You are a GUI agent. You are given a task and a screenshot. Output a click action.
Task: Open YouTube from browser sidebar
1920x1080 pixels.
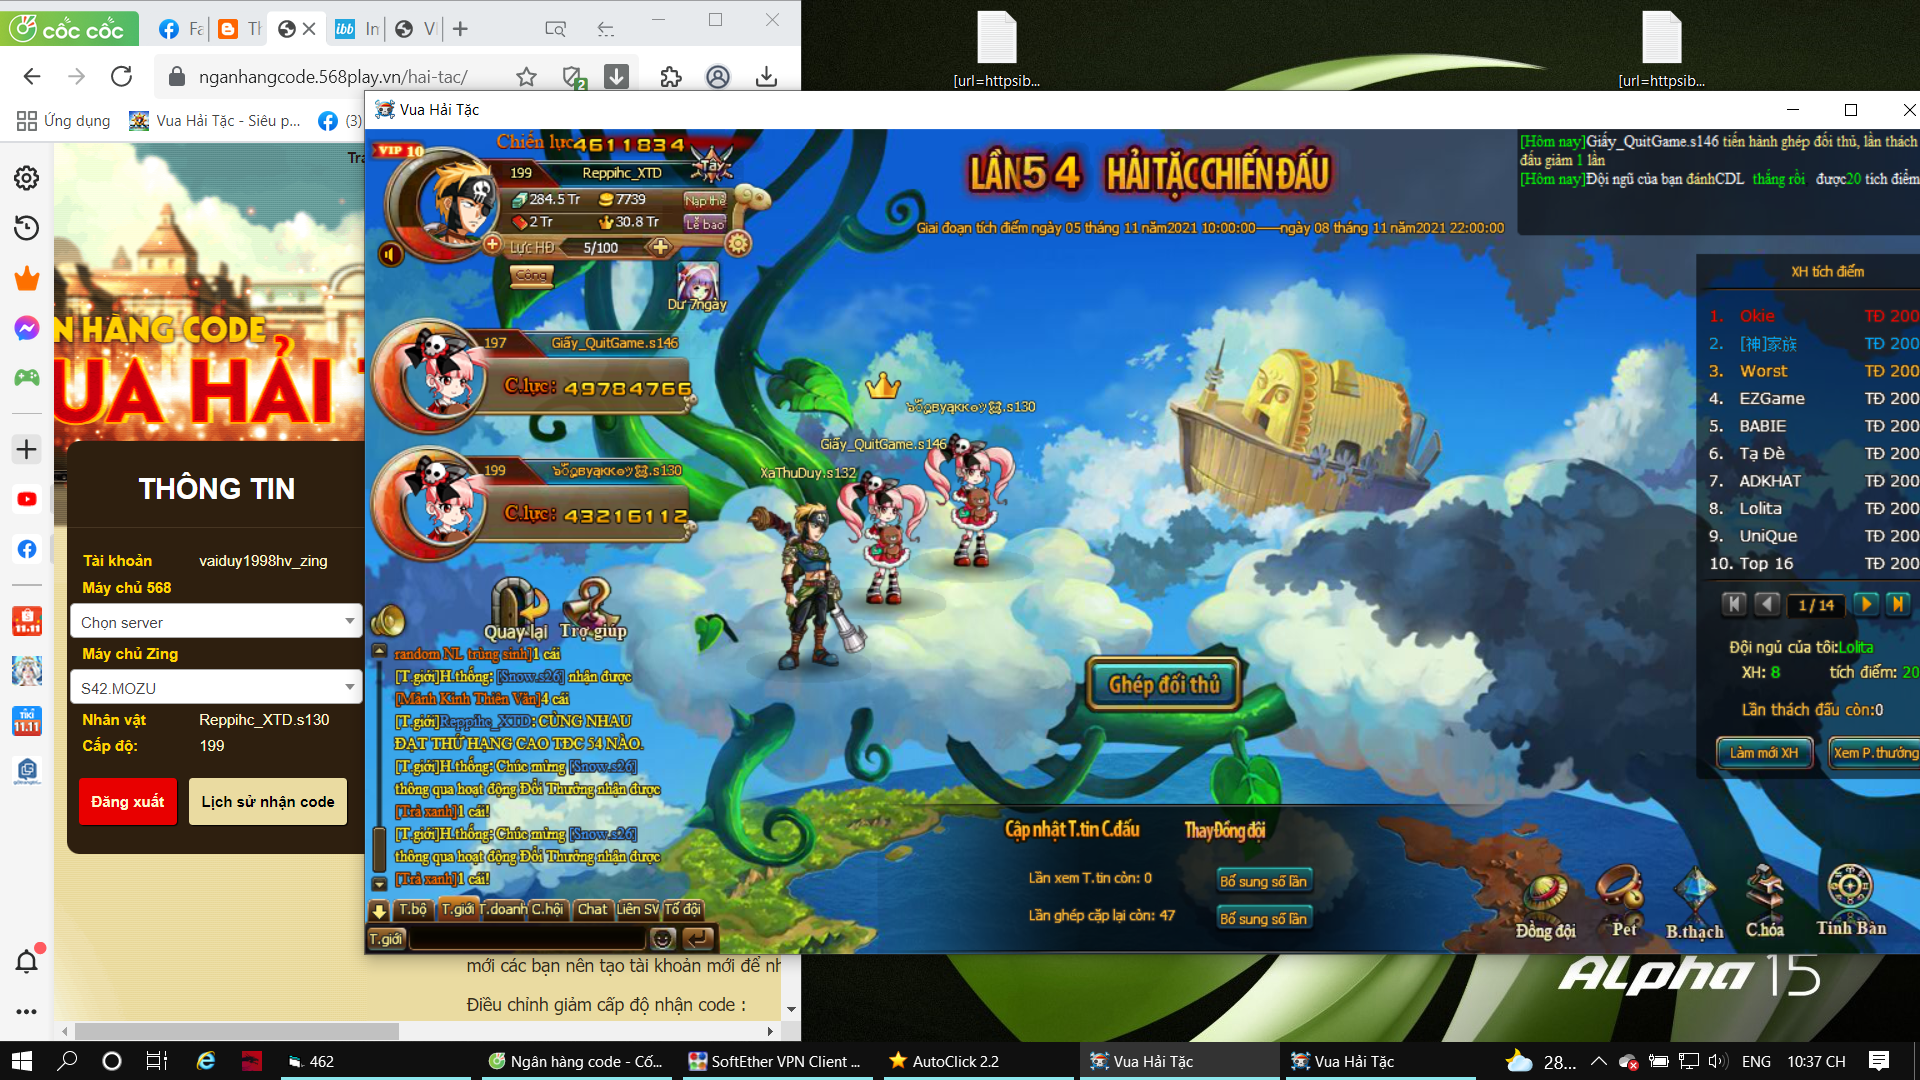[x=27, y=499]
